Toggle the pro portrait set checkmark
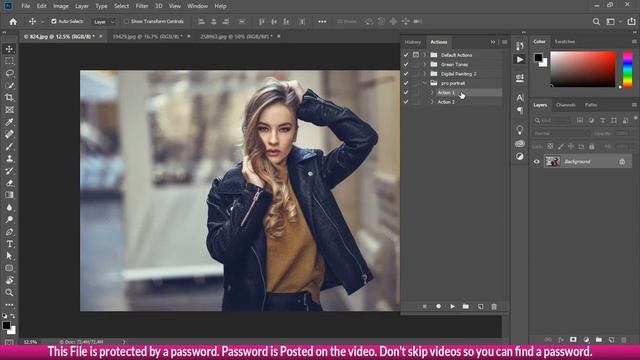The height and width of the screenshot is (360, 640). (x=406, y=83)
